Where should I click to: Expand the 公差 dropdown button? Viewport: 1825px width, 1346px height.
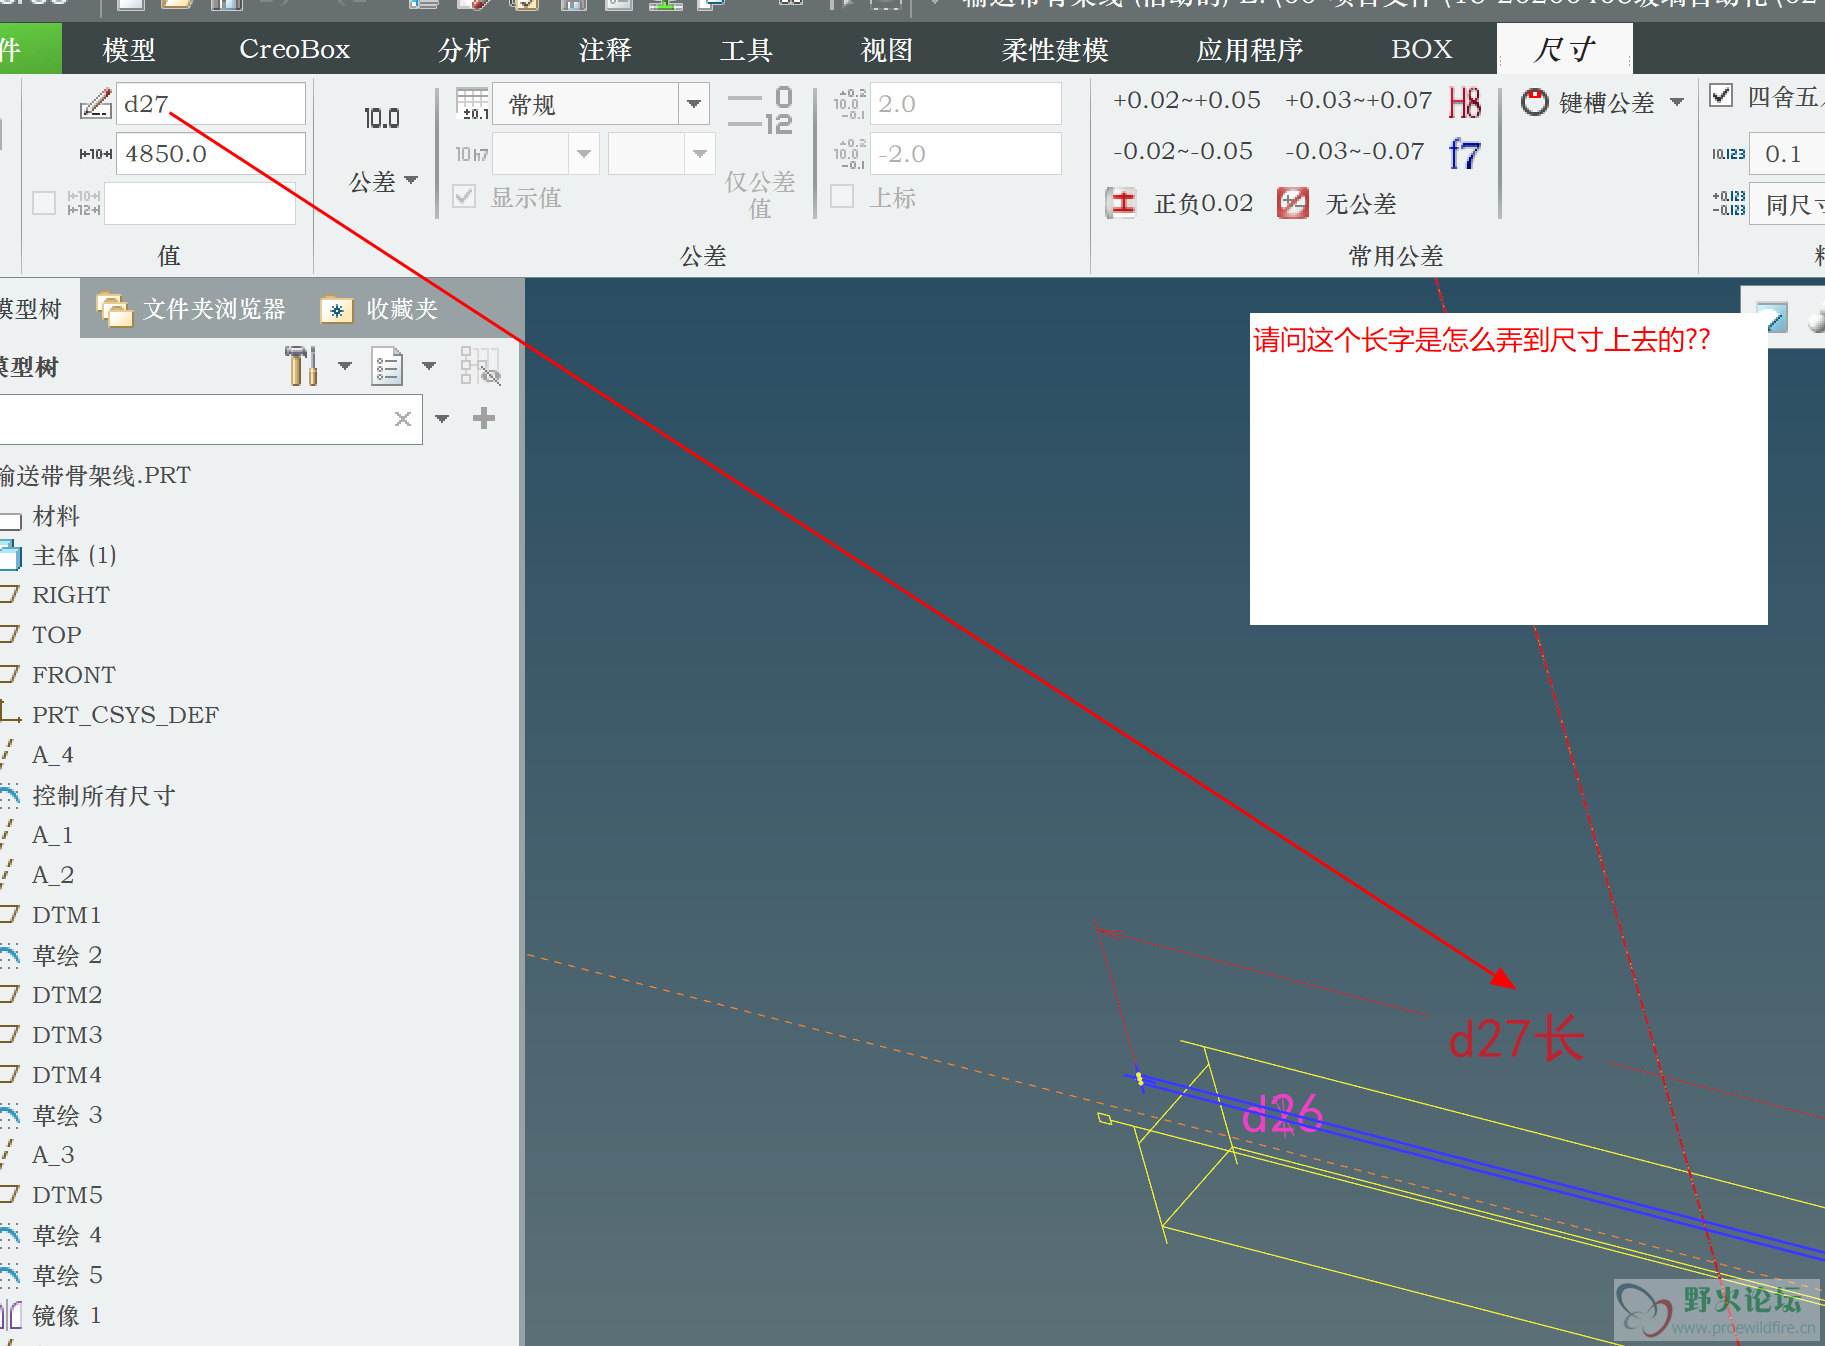(x=383, y=181)
